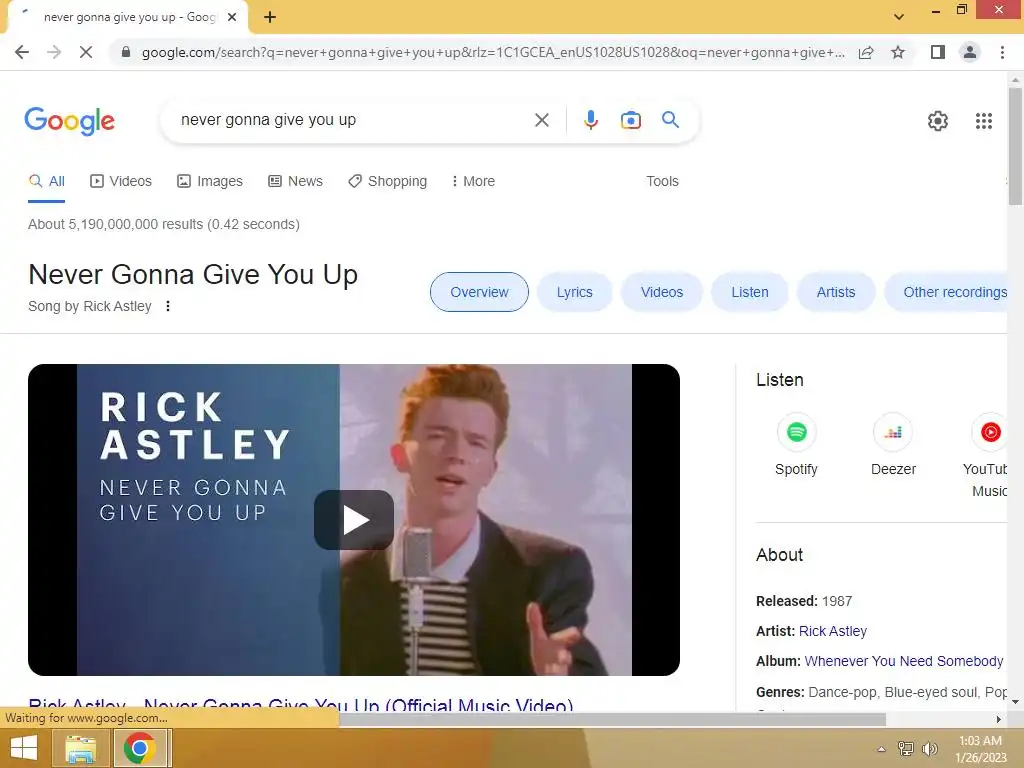This screenshot has height=768, width=1024.
Task: Click the share page icon in address bar
Action: click(866, 52)
